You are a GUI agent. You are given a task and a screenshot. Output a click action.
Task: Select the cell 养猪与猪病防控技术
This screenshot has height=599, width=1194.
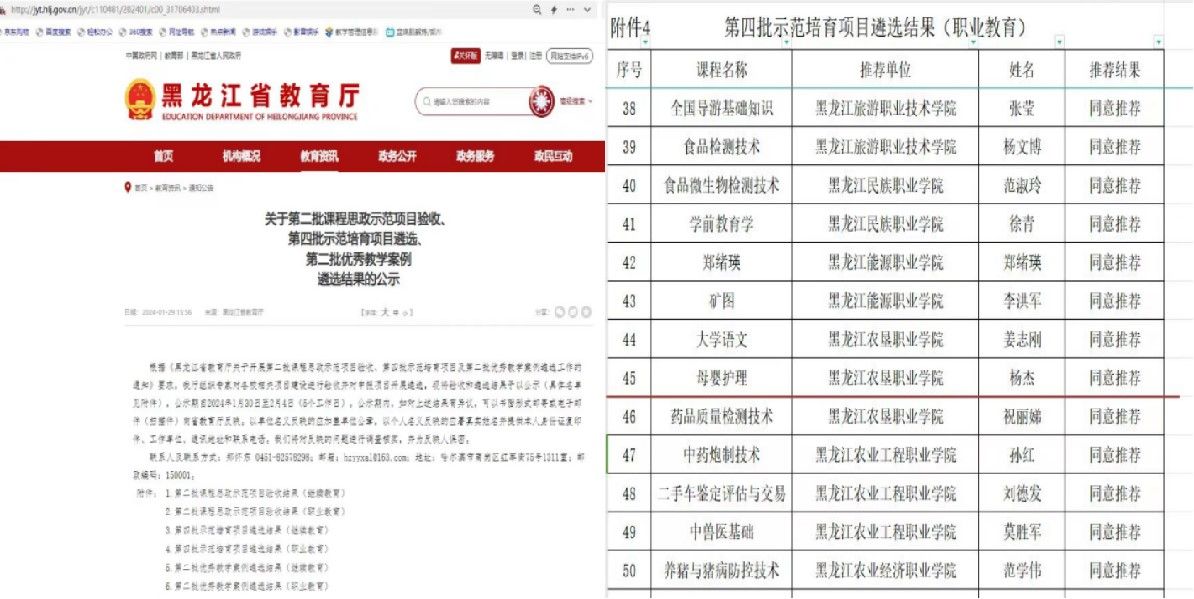coord(722,570)
